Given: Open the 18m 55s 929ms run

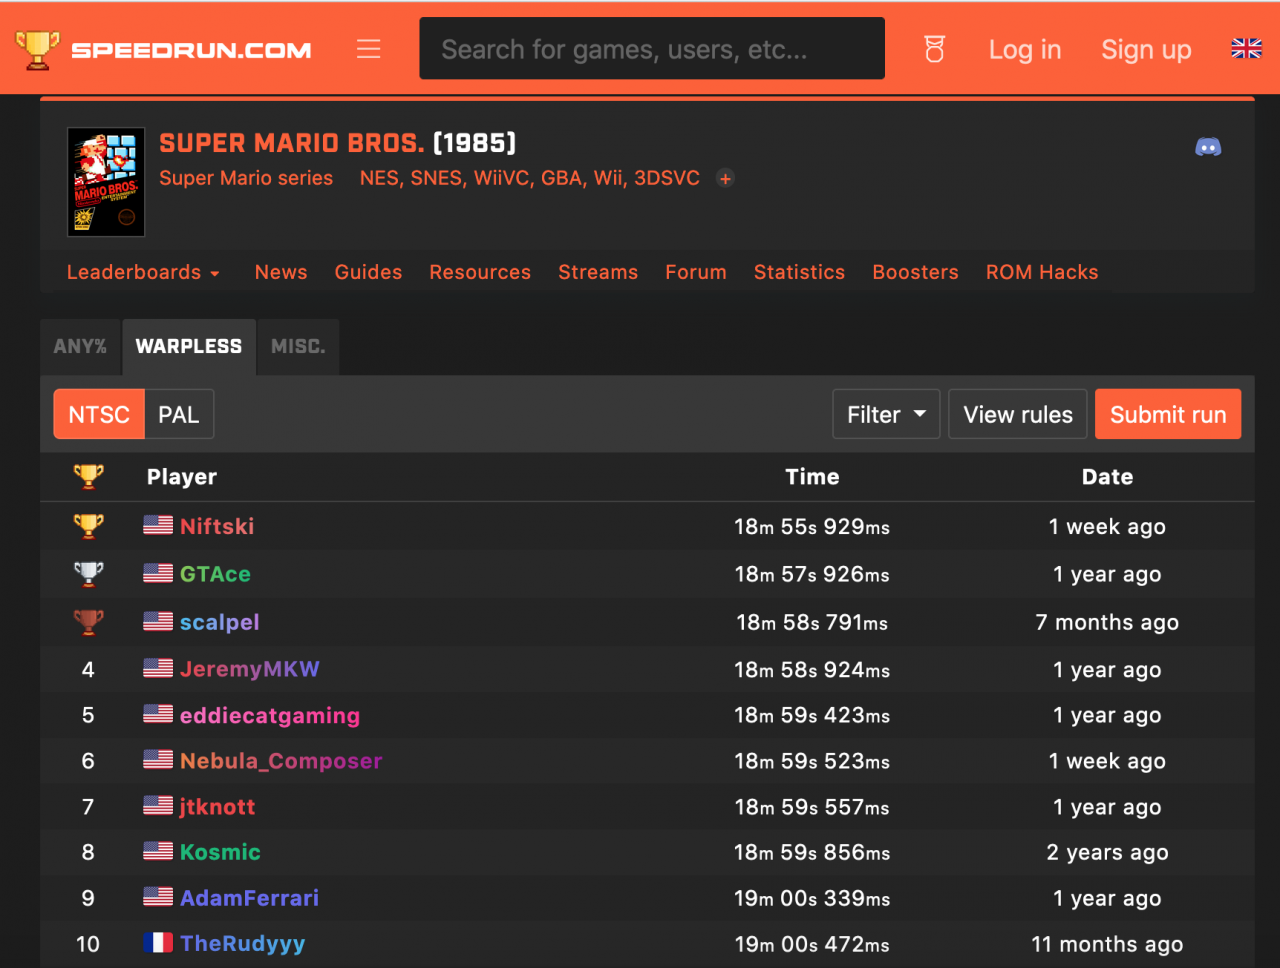Looking at the screenshot, I should point(812,526).
